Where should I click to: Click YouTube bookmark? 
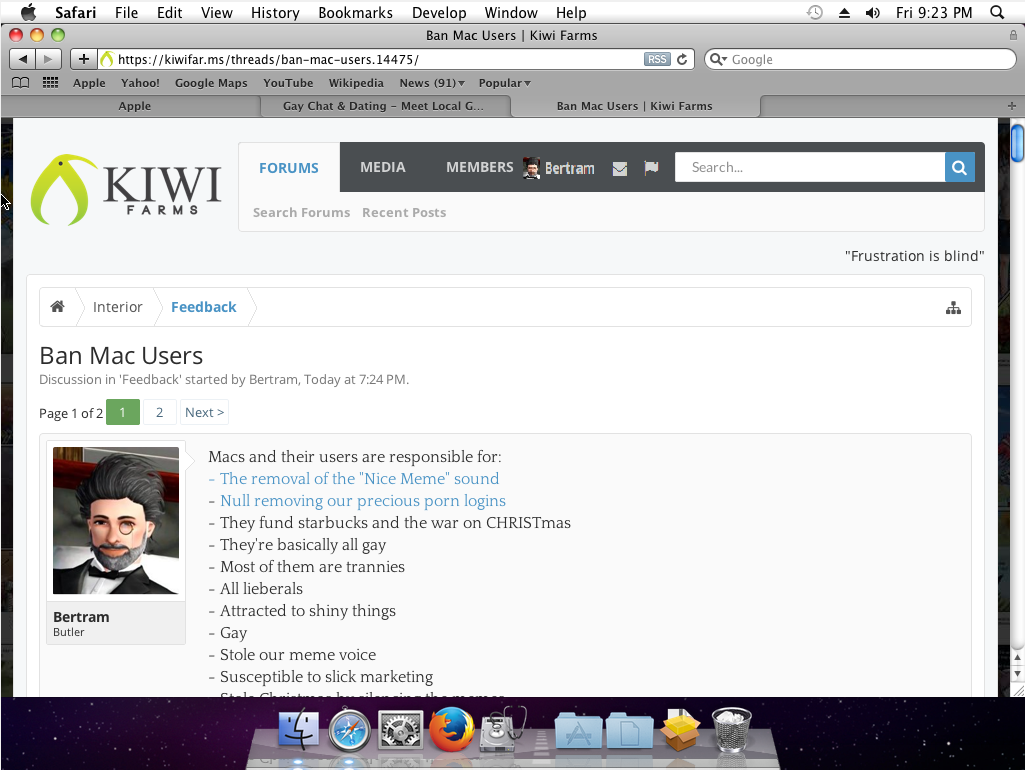[x=288, y=83]
